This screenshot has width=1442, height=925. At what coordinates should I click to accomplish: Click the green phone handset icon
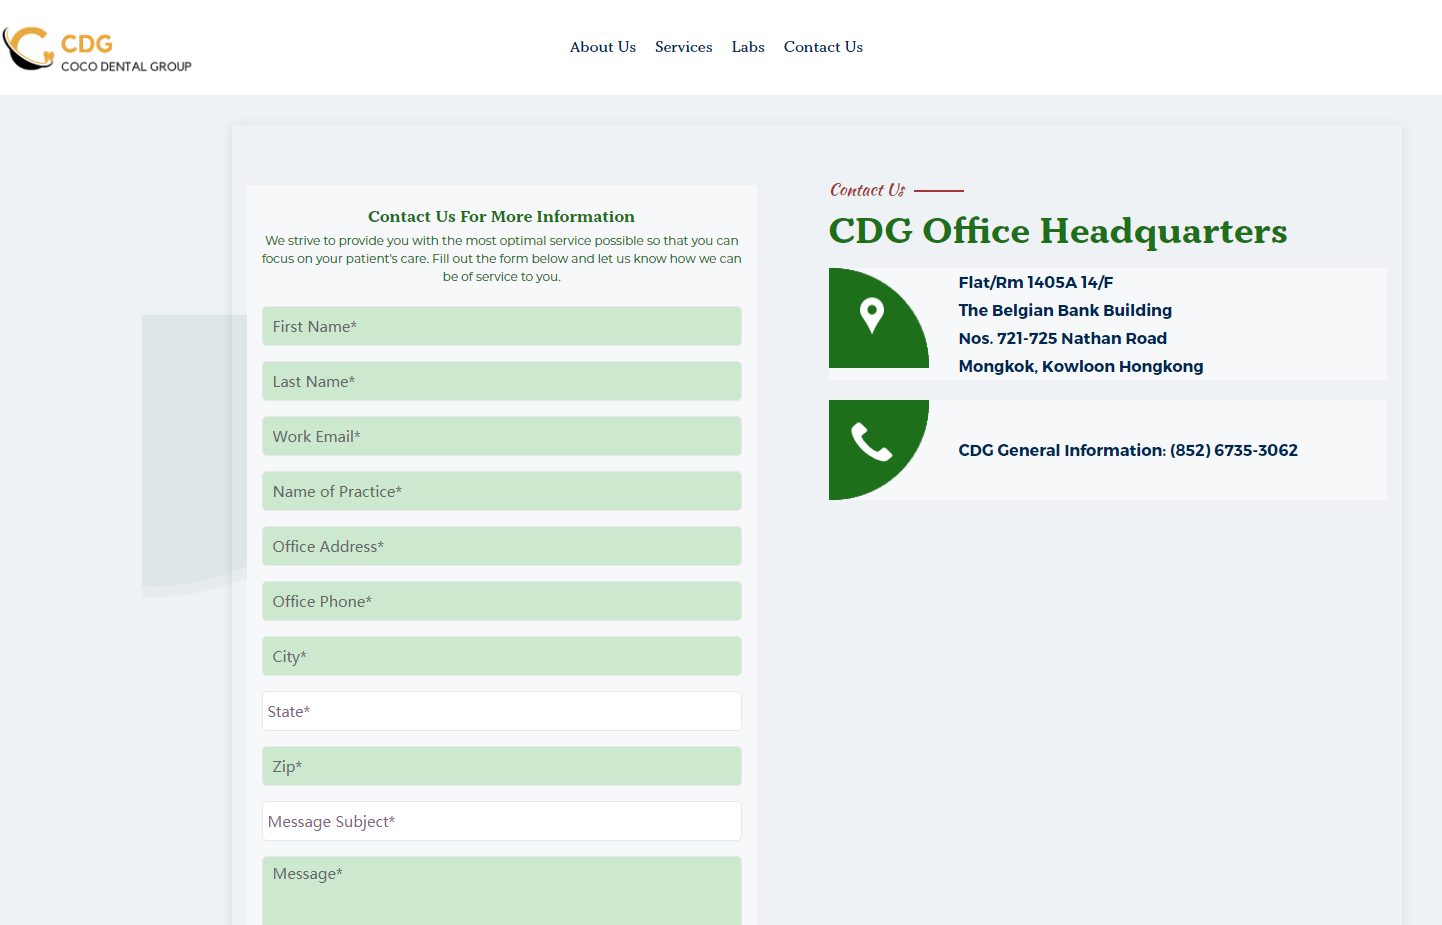(x=871, y=442)
